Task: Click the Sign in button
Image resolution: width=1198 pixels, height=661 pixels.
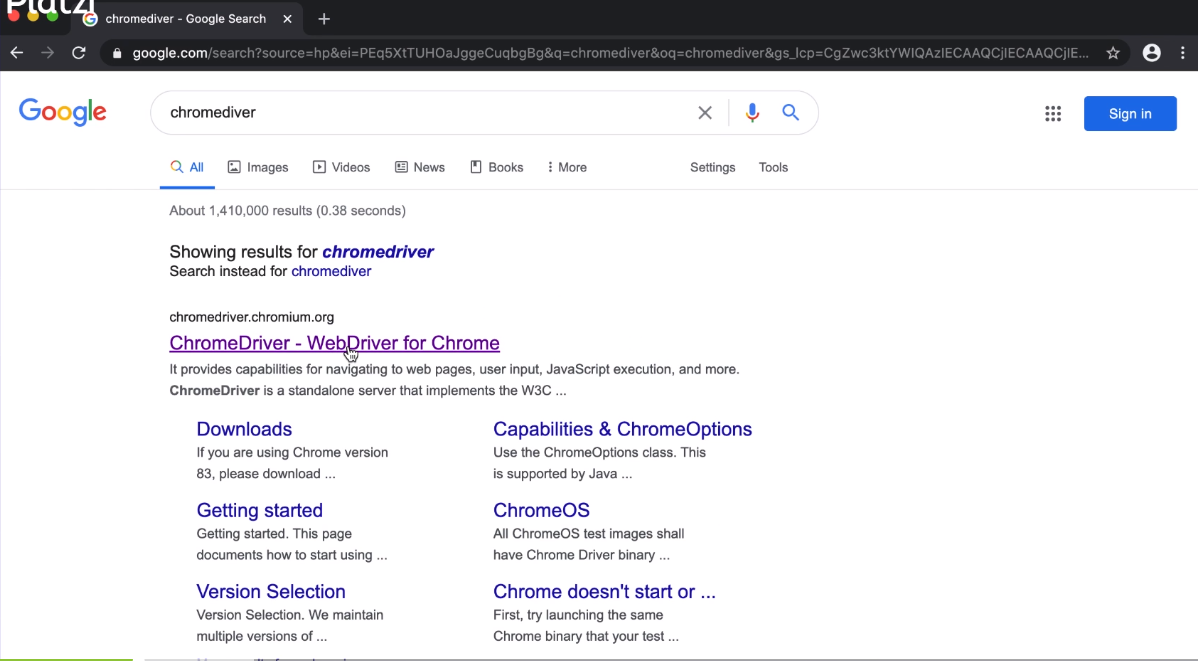Action: tap(1130, 114)
